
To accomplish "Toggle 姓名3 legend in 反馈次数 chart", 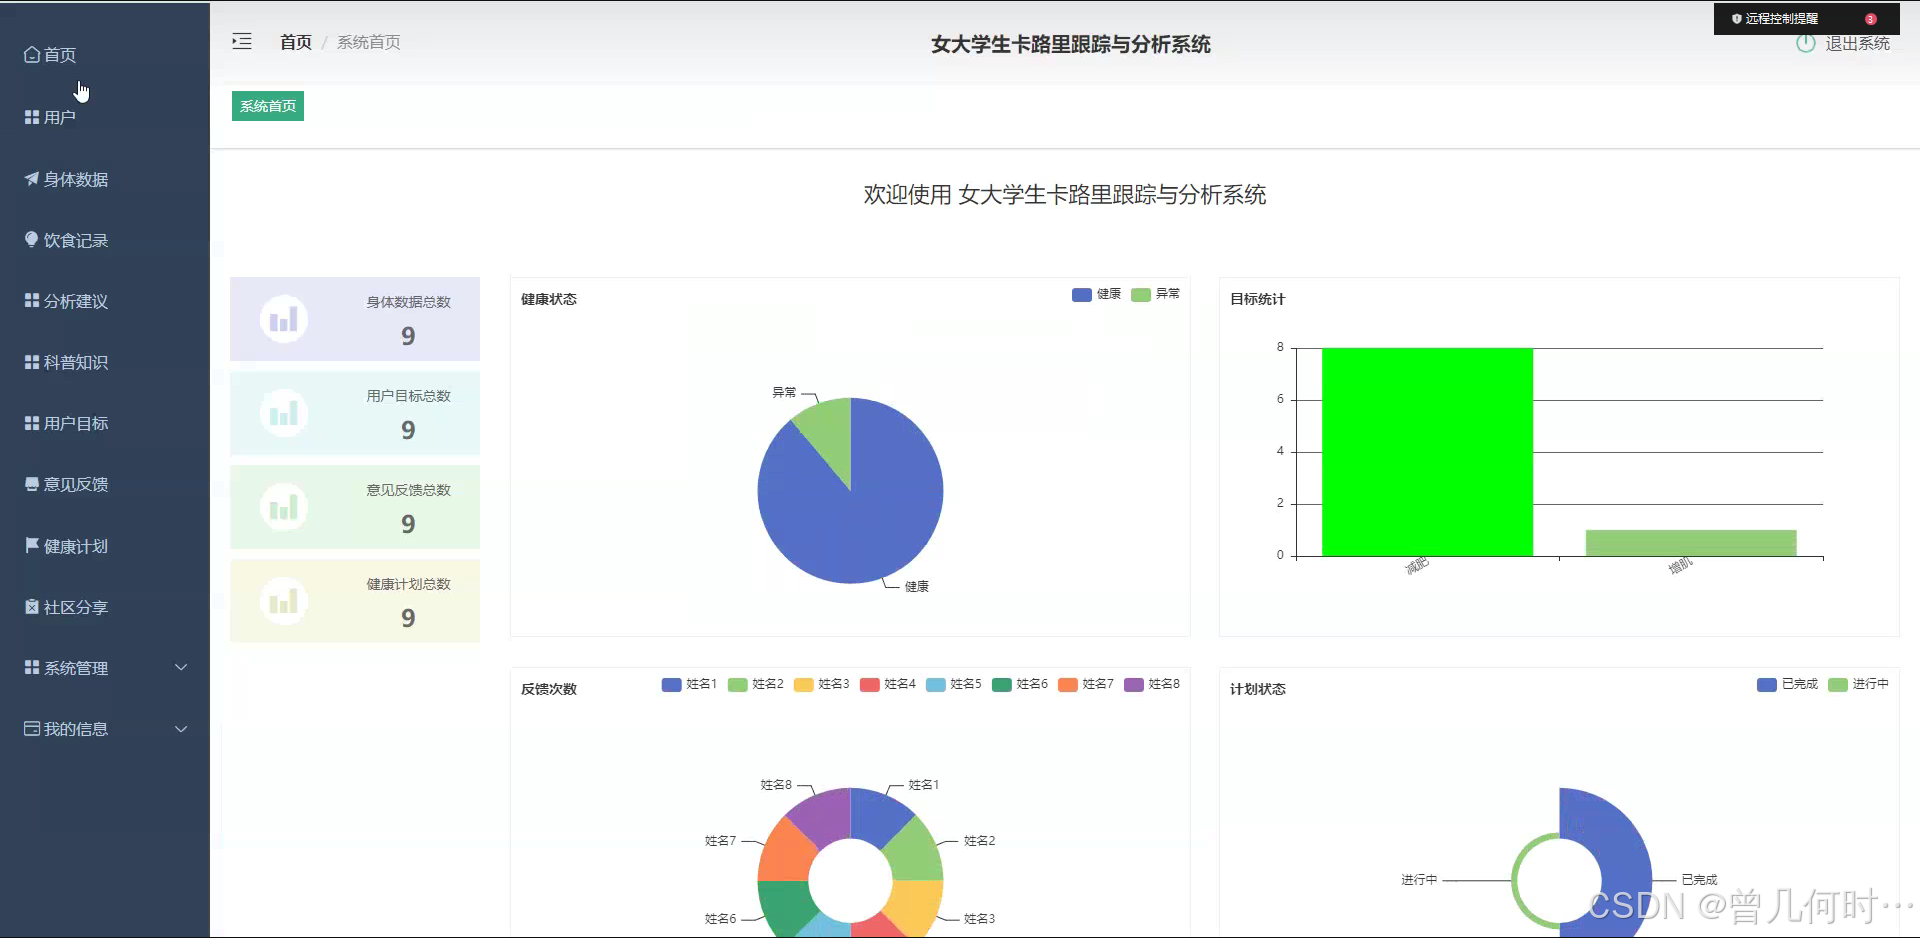I will [821, 684].
